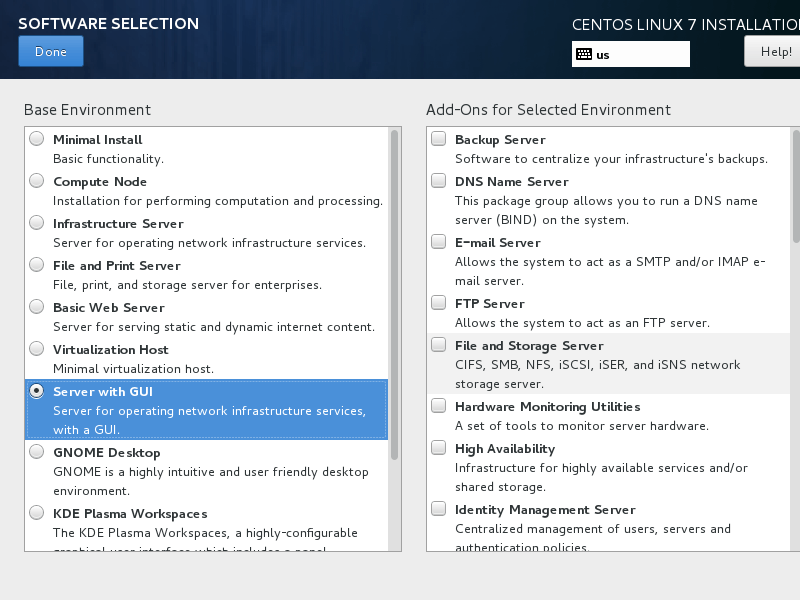Choose the Virtualization Host environment
This screenshot has width=800, height=600.
coord(36,349)
